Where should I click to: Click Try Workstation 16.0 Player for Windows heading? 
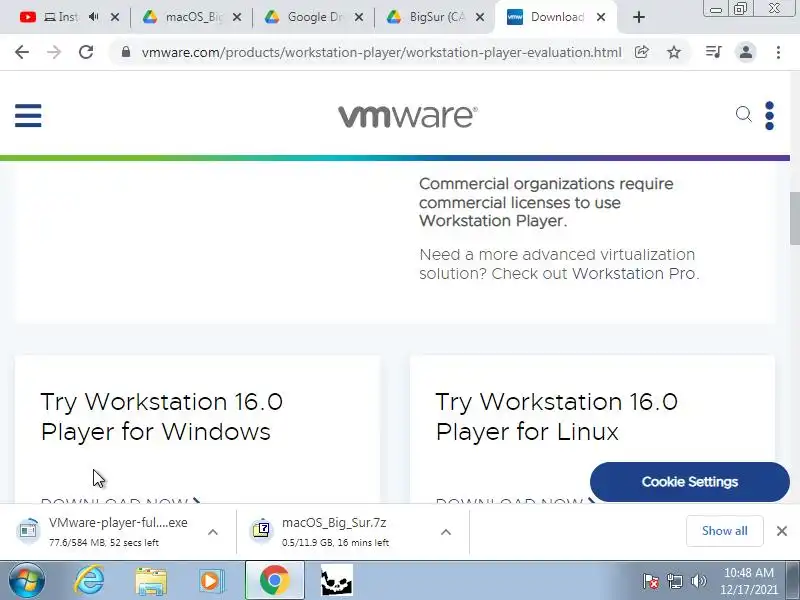pos(161,416)
